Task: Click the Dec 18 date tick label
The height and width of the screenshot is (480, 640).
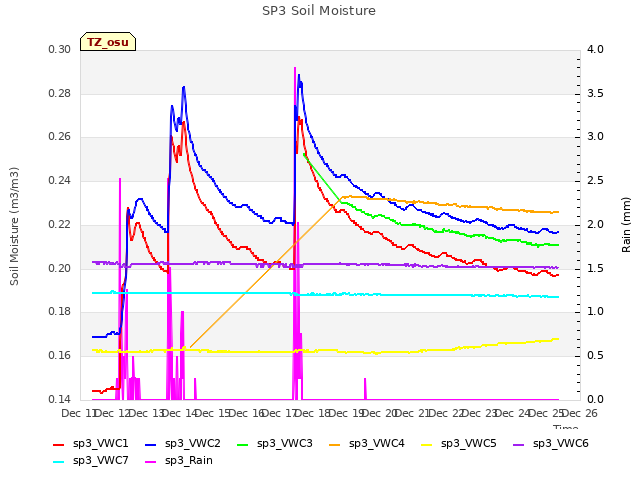Action: point(314,413)
